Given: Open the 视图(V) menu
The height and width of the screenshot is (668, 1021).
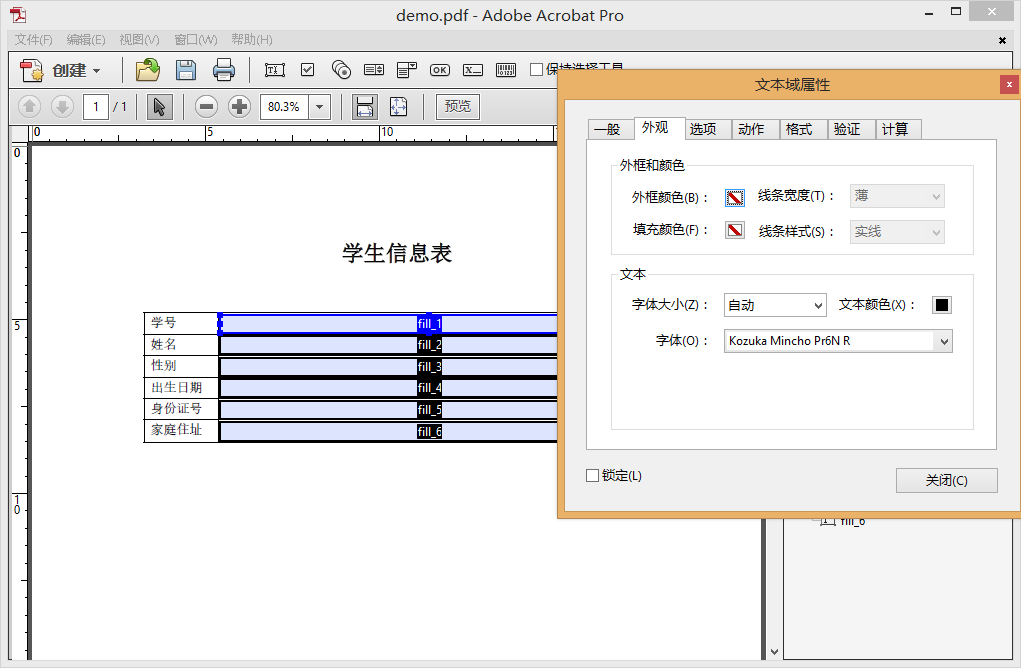Looking at the screenshot, I should [139, 40].
